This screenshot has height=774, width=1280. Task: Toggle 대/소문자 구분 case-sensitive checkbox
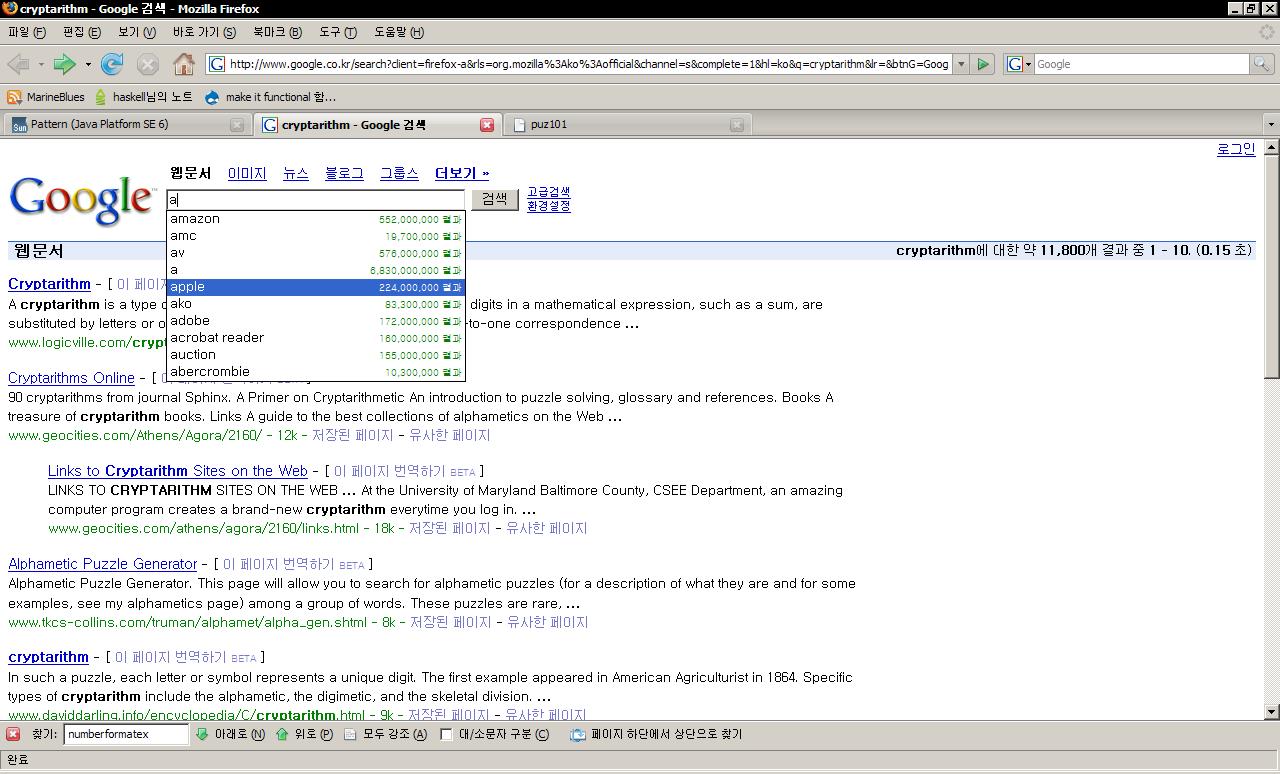[447, 734]
